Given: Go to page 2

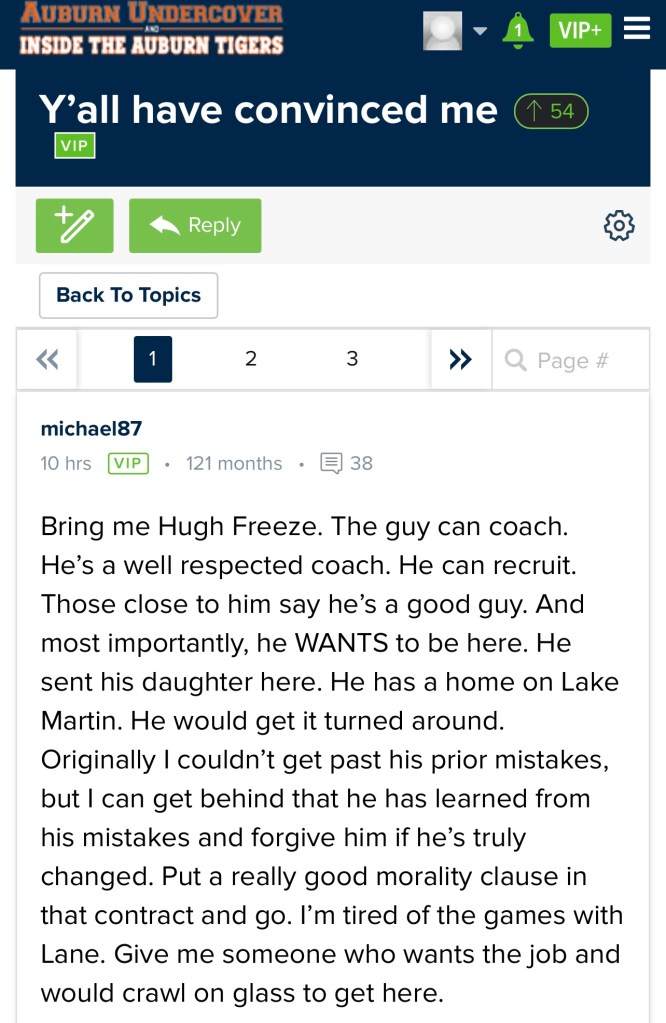Looking at the screenshot, I should [251, 359].
